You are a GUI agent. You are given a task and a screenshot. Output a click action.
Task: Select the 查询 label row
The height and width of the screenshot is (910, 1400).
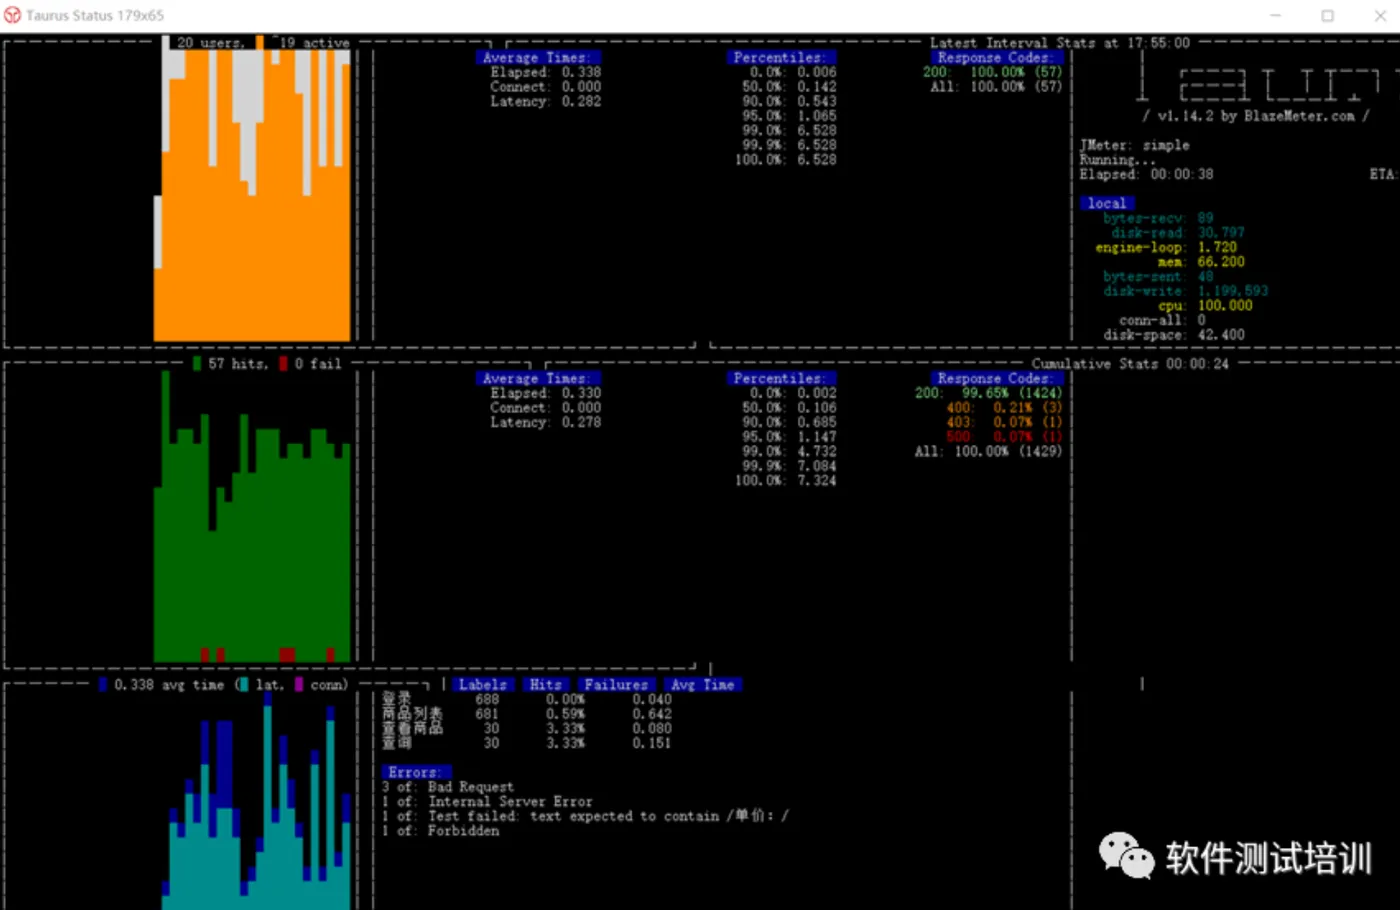[x=527, y=743]
